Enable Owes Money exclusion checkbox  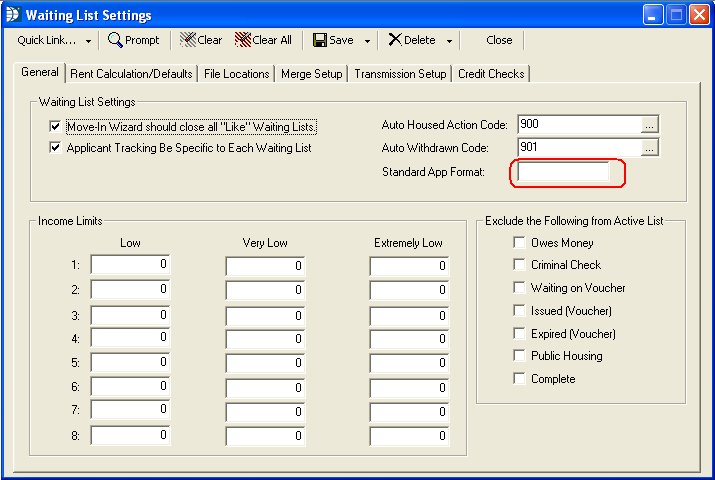pyautogui.click(x=519, y=243)
